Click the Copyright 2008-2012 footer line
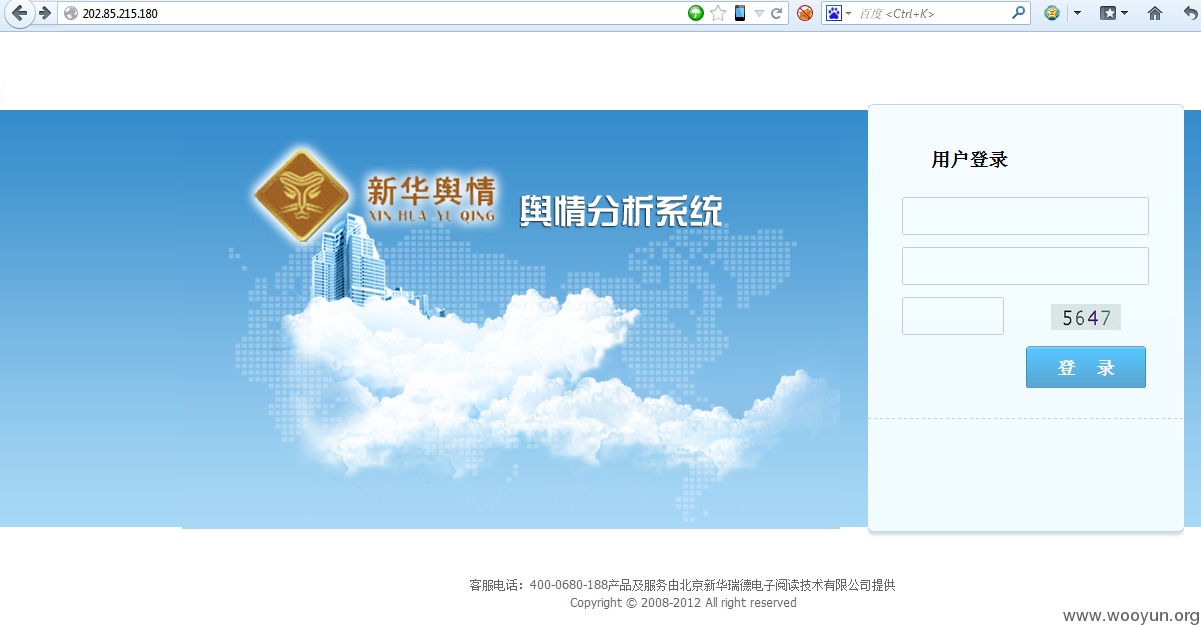Viewport: 1201px width, 625px height. (x=683, y=603)
